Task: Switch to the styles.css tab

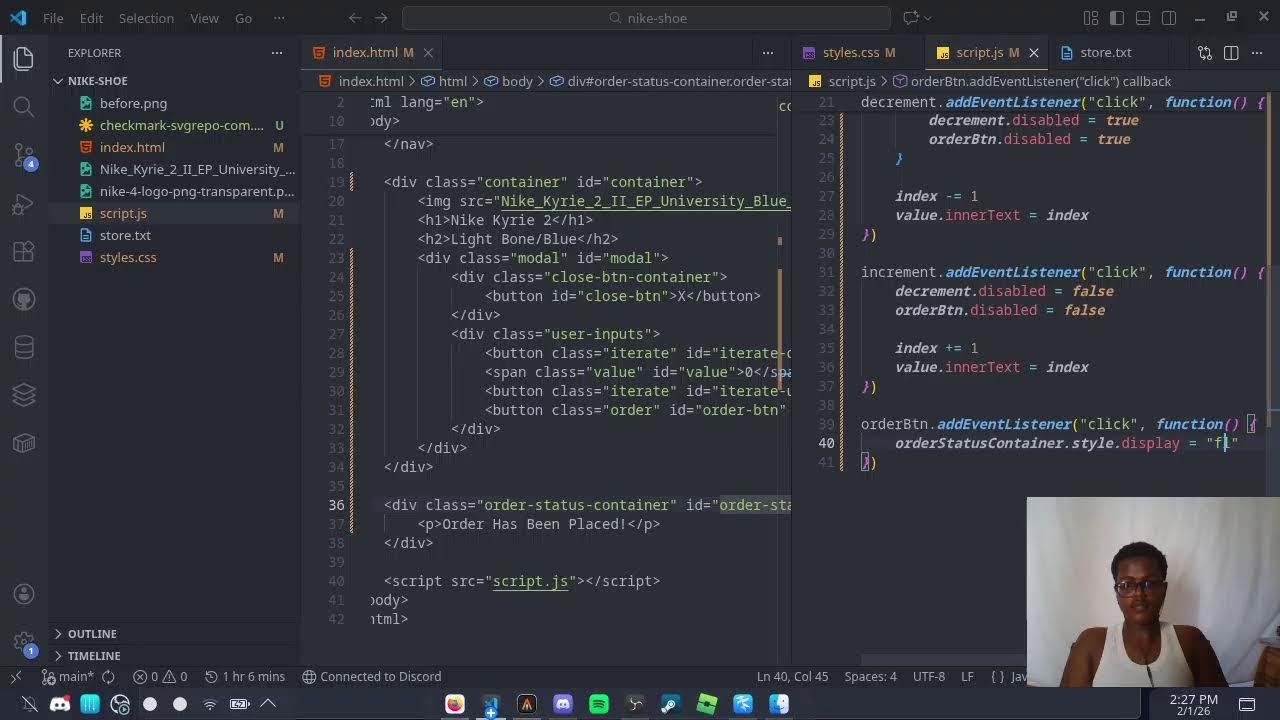Action: 851,52
